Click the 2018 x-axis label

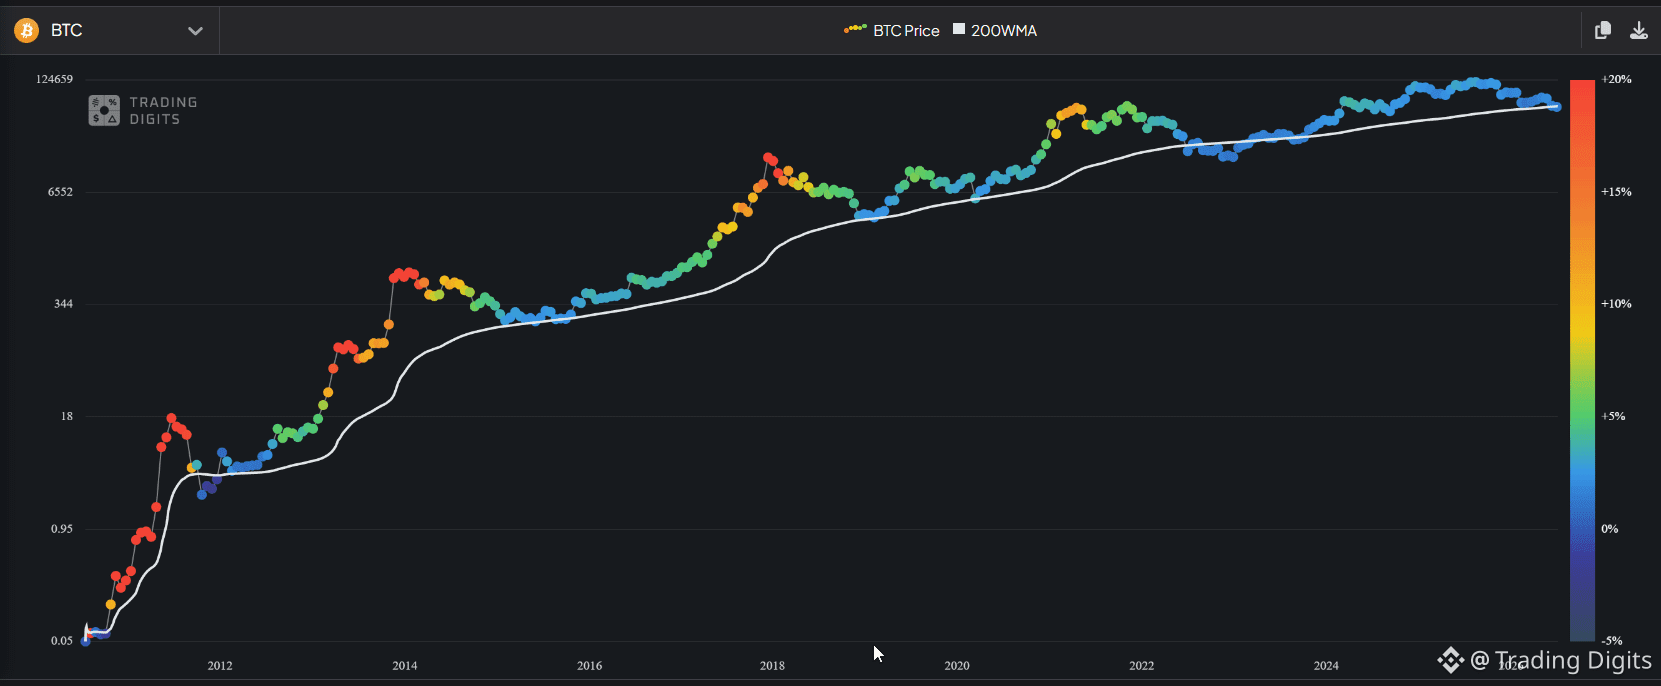(x=772, y=666)
